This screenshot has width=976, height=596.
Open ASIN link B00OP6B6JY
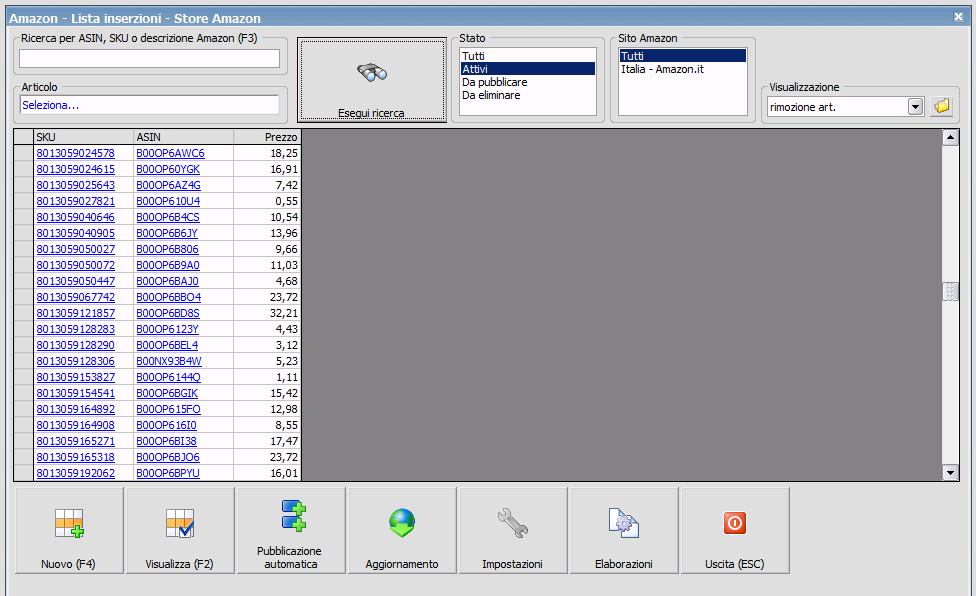167,233
